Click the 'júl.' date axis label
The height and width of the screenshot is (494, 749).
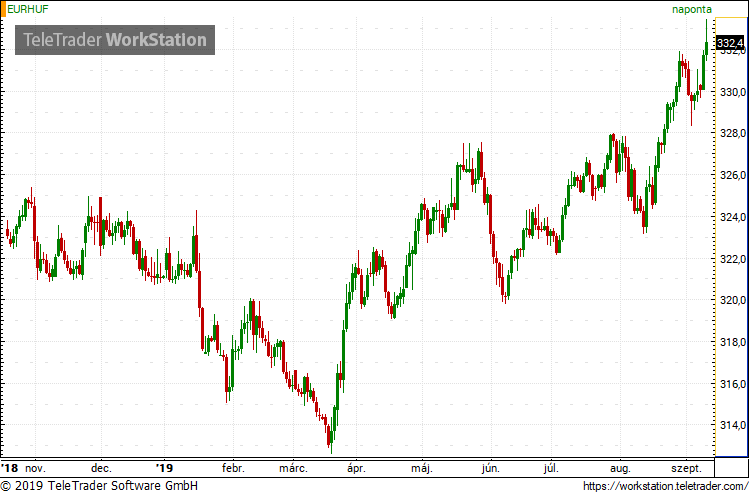click(551, 468)
